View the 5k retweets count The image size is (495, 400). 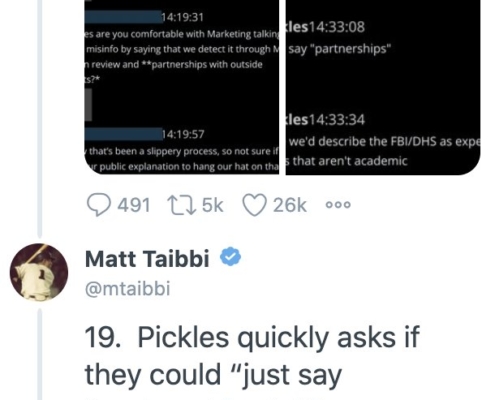[x=212, y=205]
